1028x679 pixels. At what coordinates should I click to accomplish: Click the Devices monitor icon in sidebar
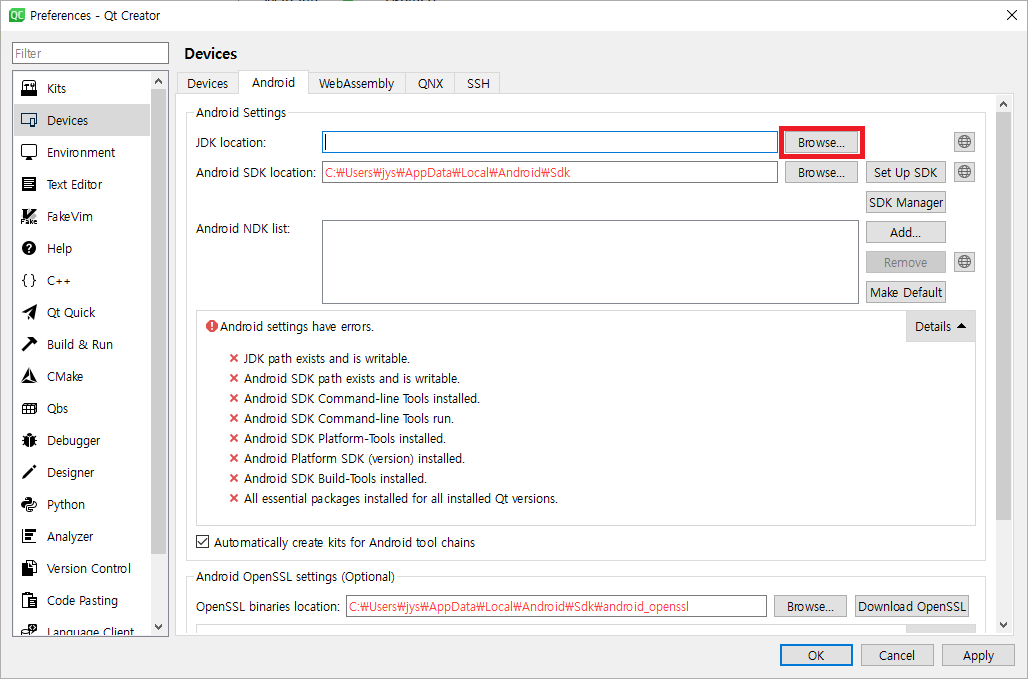29,120
